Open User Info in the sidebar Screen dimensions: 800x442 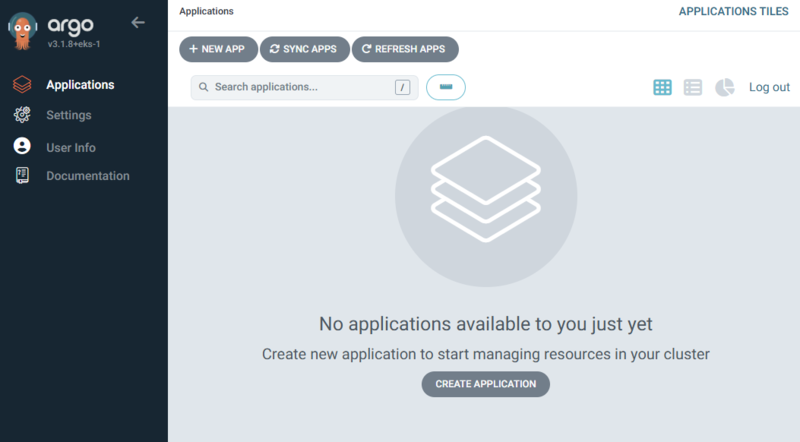(x=71, y=148)
